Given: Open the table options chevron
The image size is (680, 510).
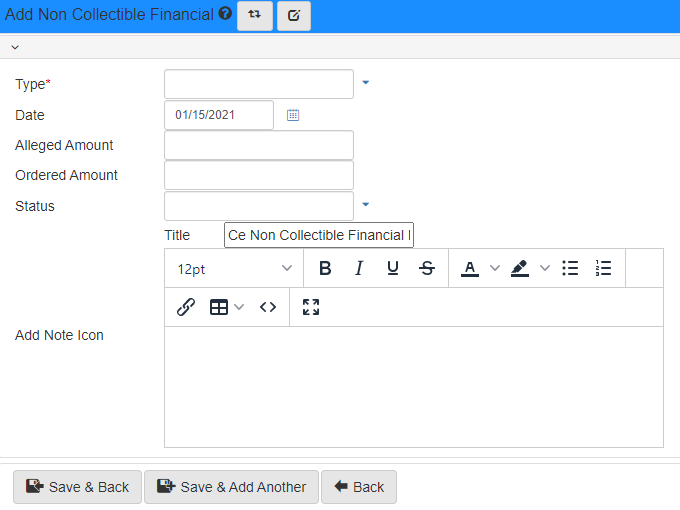Looking at the screenshot, I should [x=239, y=307].
